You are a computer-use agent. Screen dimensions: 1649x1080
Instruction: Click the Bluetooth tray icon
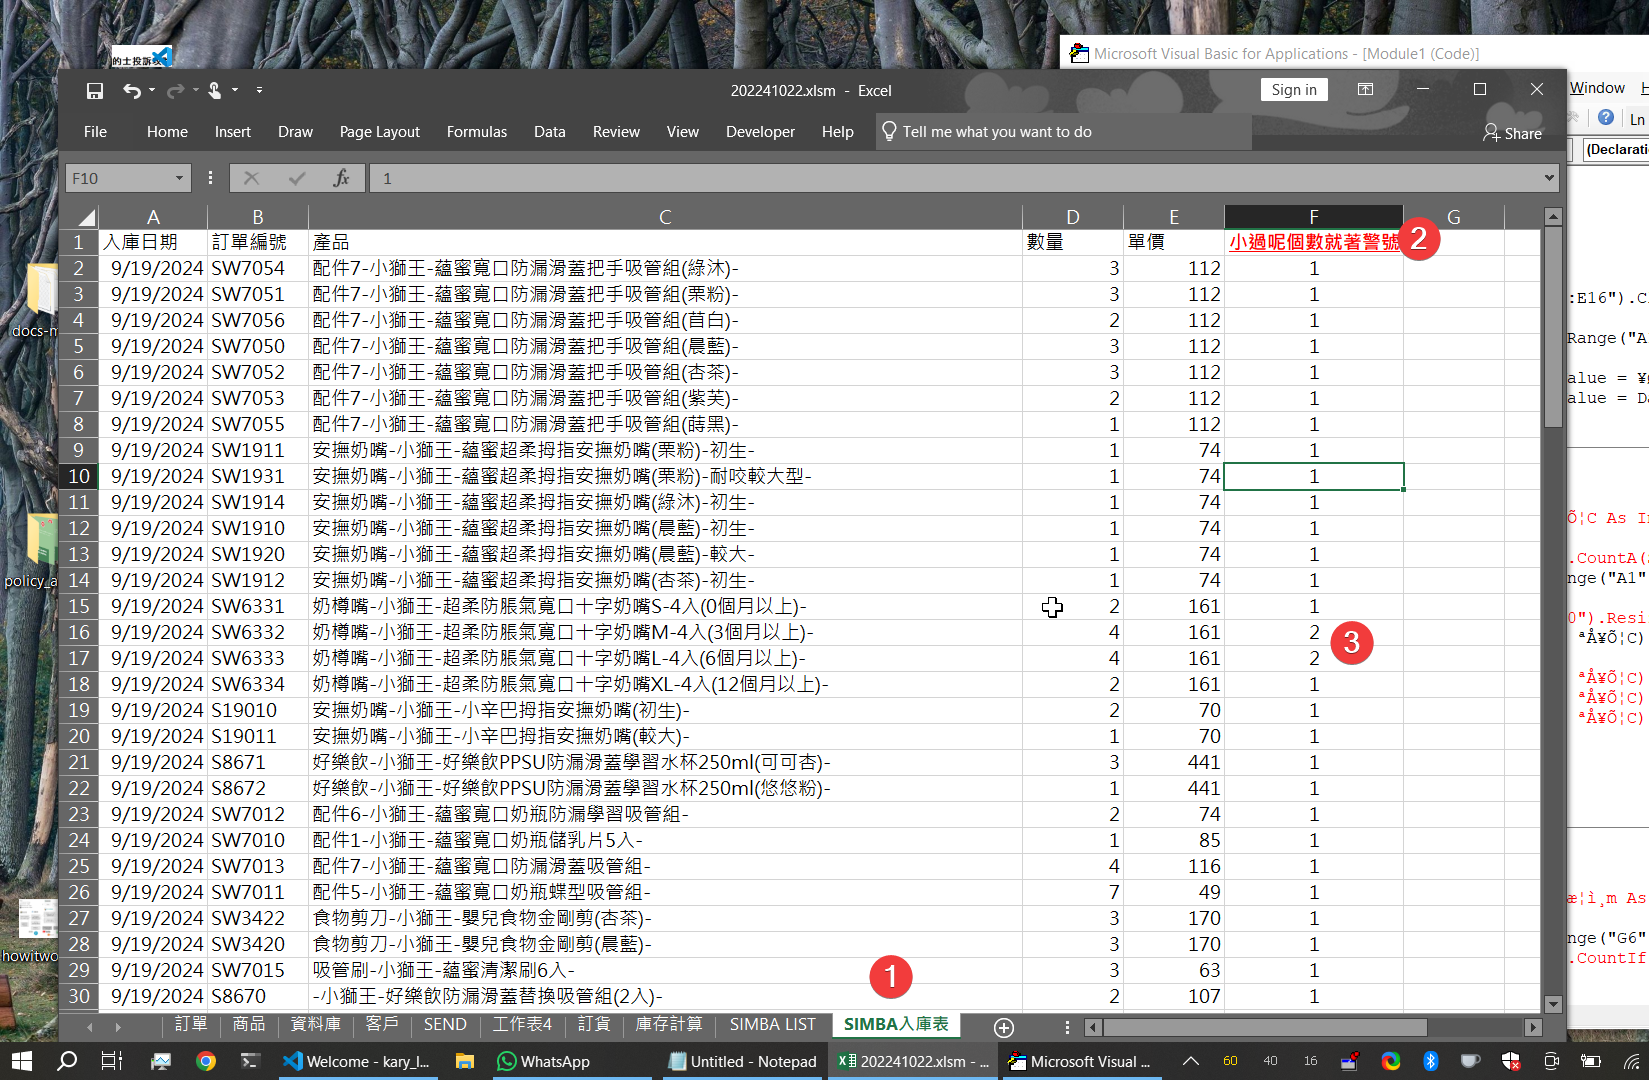pos(1430,1061)
